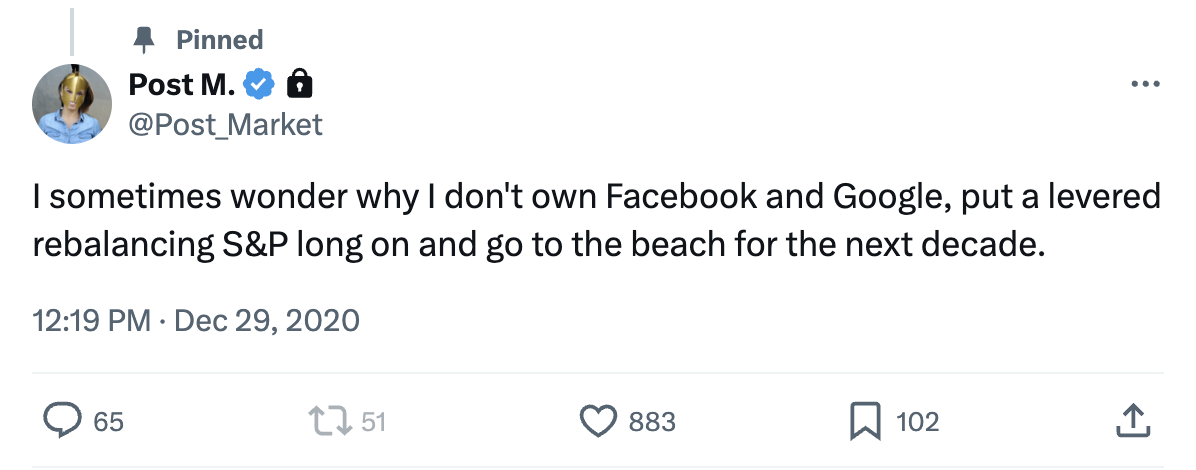Click the reply count of 65
Viewport: 1196px width, 470px height.
coord(109,422)
